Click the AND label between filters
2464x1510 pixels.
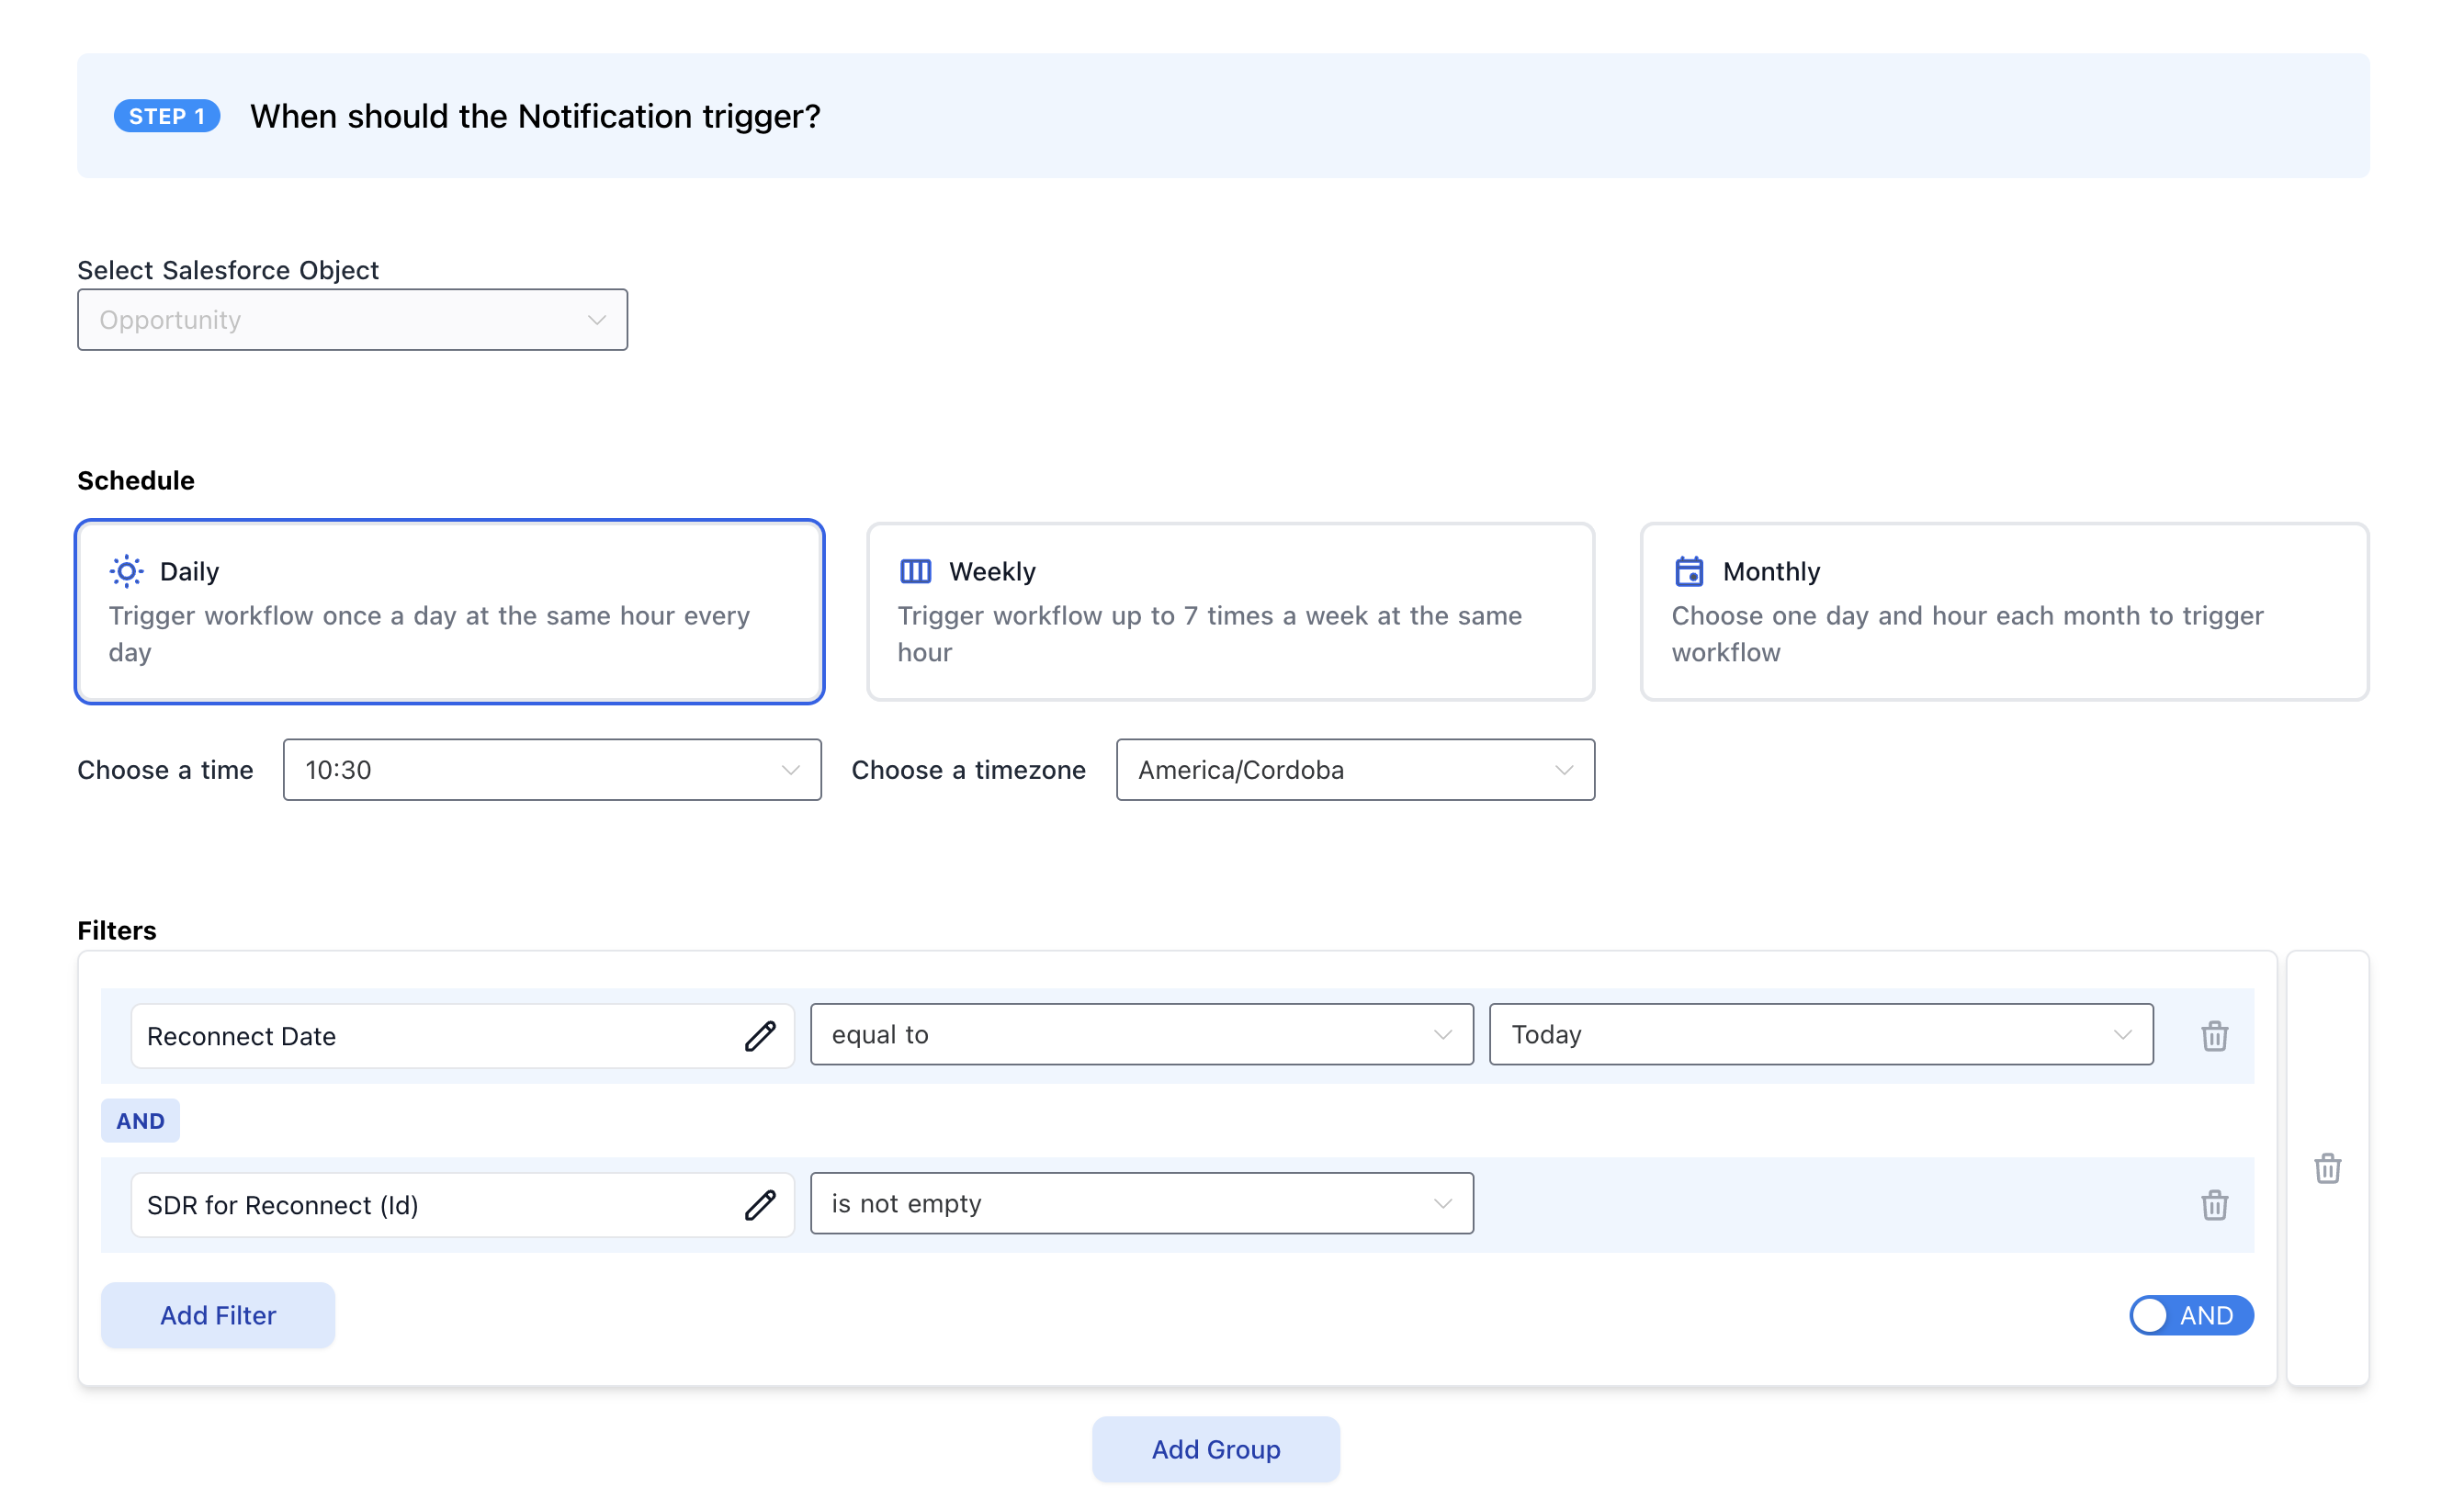[x=140, y=1121]
